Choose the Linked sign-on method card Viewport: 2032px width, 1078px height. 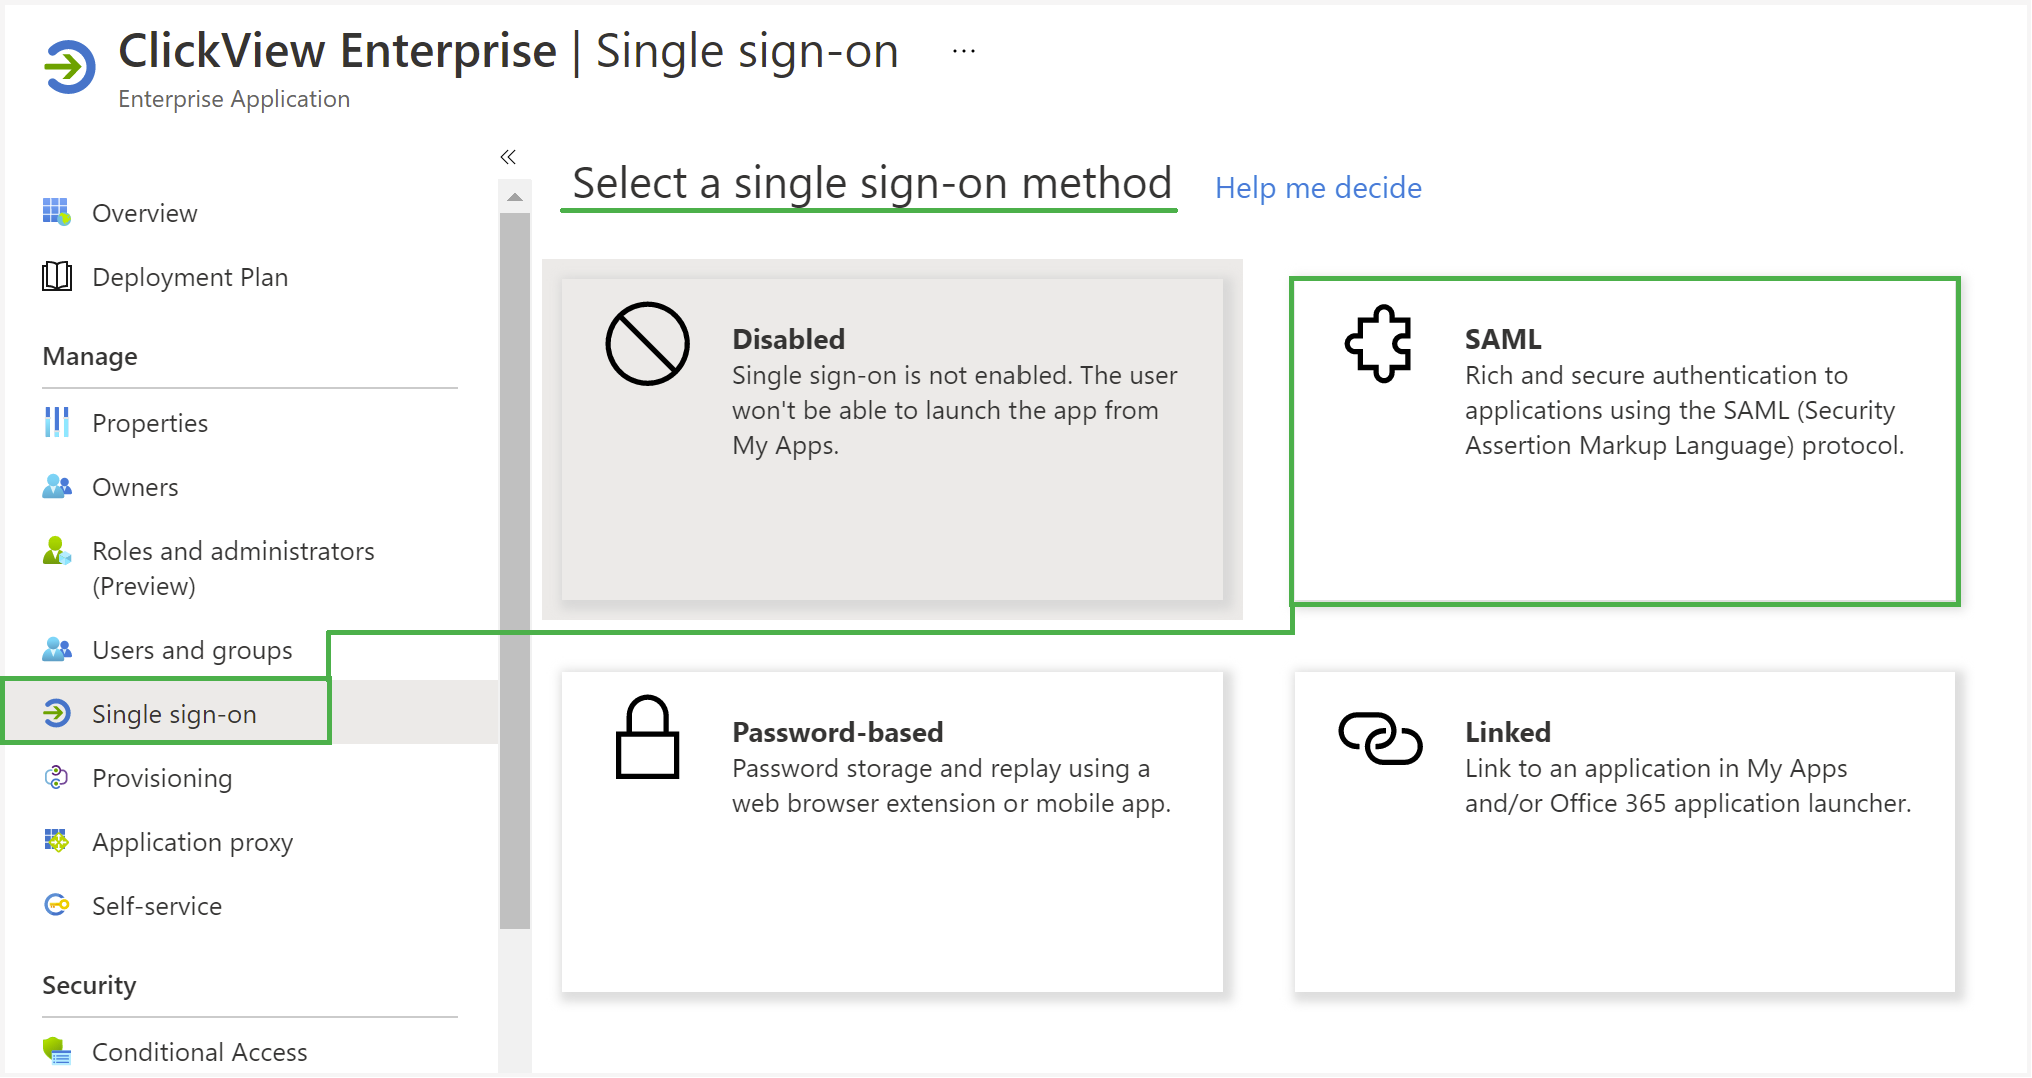(1624, 832)
